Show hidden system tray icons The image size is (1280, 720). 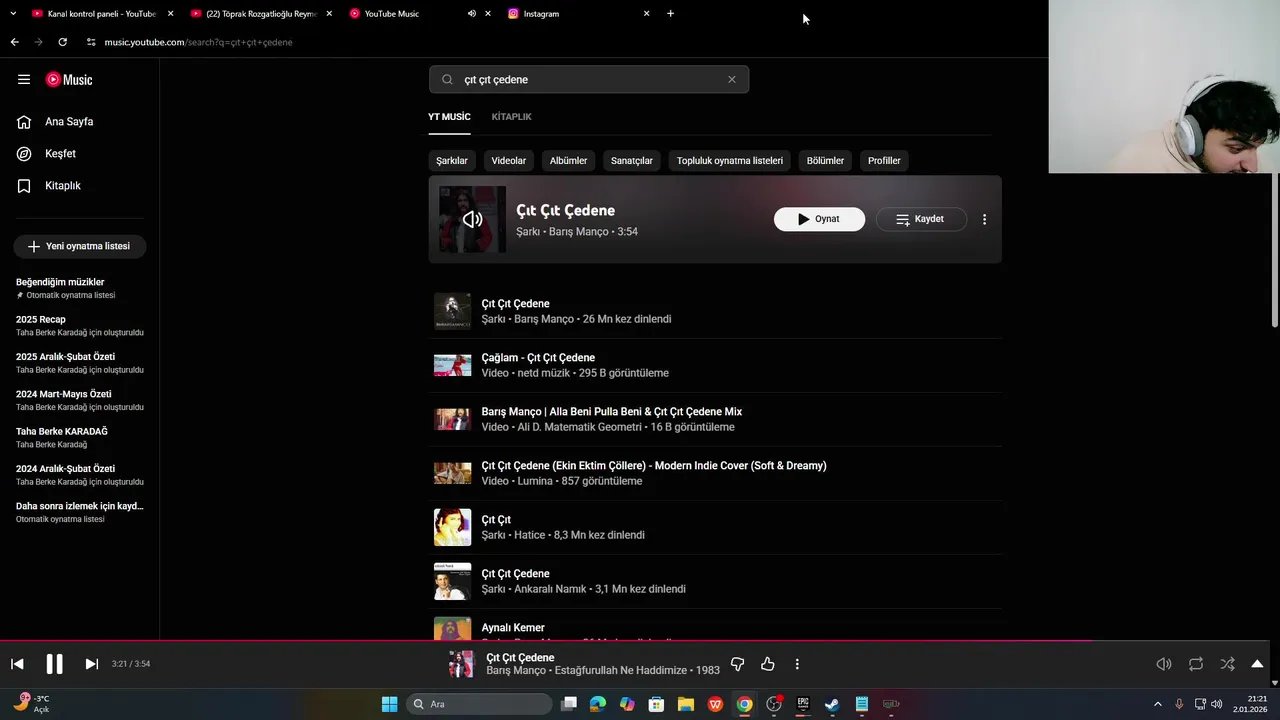coord(1158,704)
